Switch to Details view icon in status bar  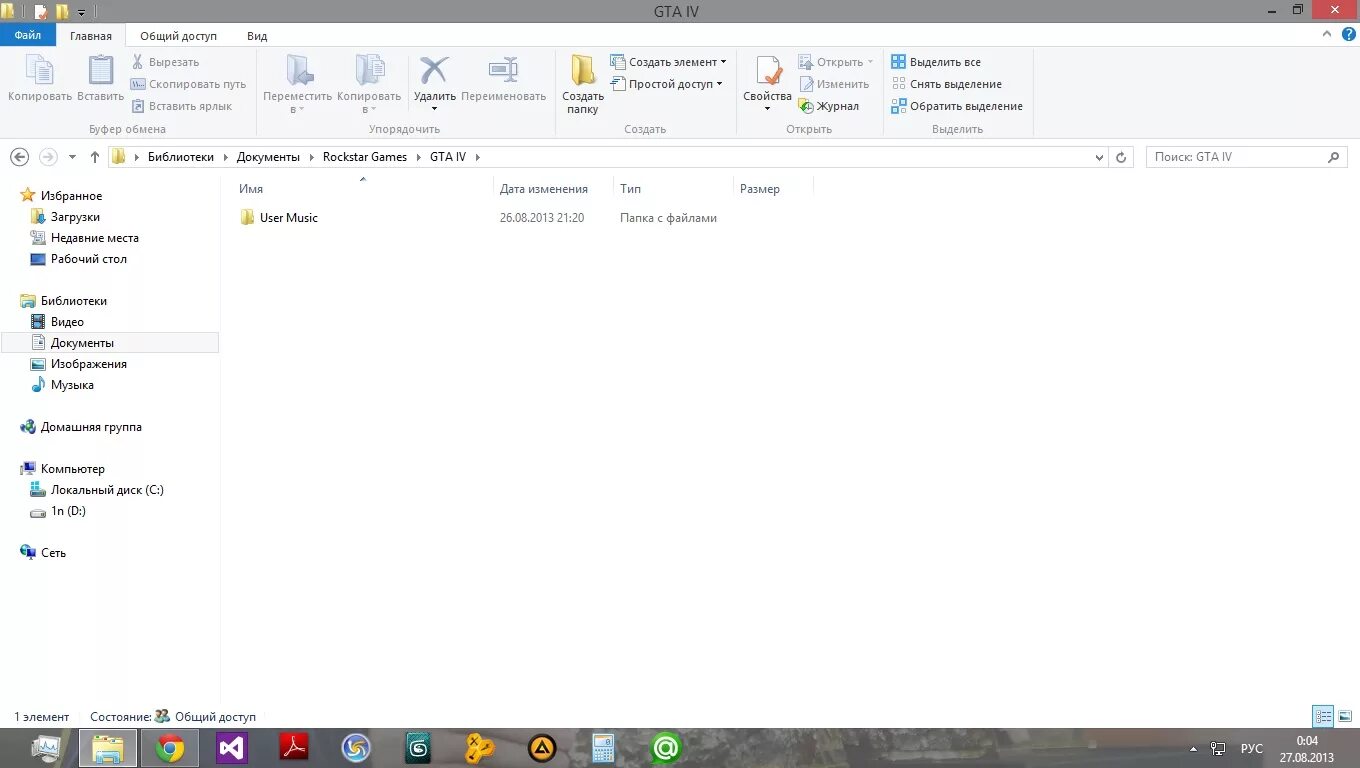click(x=1324, y=716)
